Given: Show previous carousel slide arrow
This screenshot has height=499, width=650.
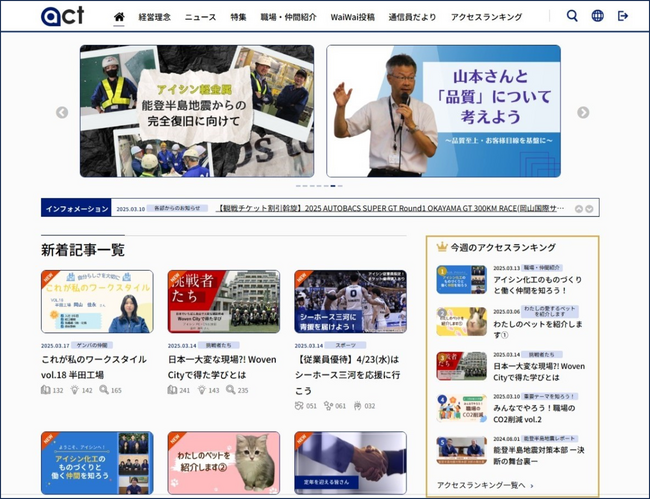Looking at the screenshot, I should 62,112.
